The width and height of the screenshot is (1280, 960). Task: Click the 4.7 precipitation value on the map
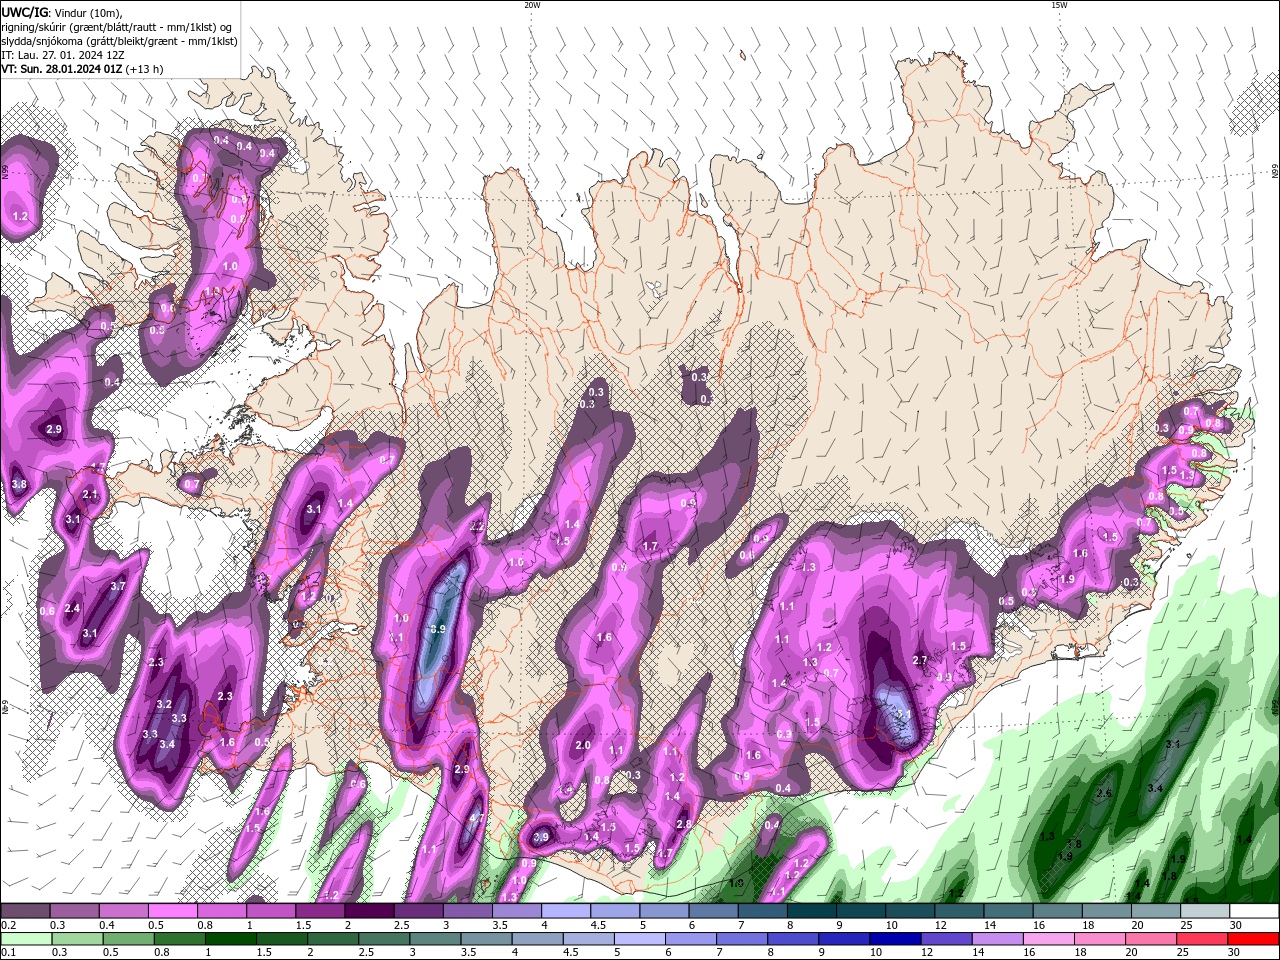(476, 818)
